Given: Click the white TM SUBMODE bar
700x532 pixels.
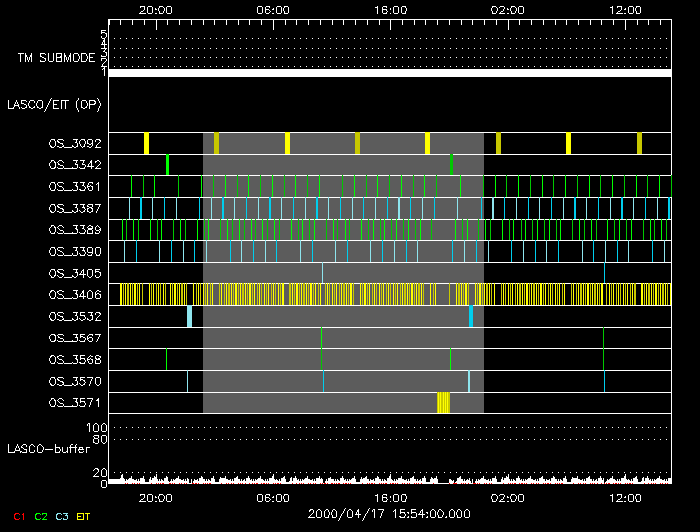Looking at the screenshot, I should click(x=389, y=73).
